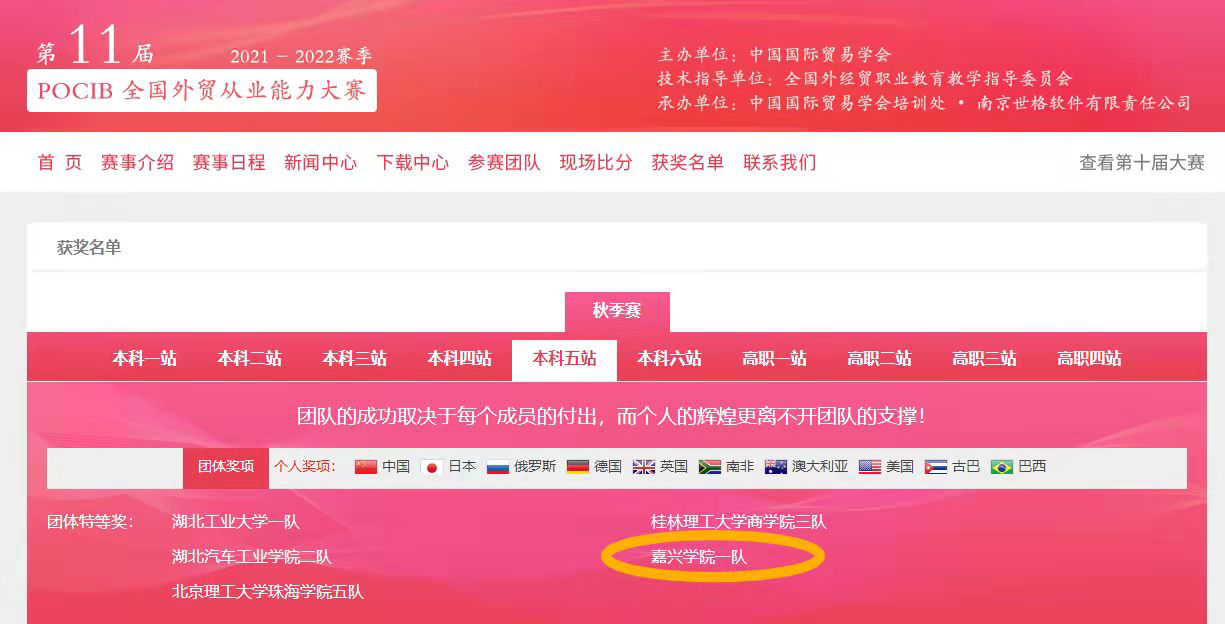The width and height of the screenshot is (1225, 624).
Task: Click the China flag icon
Action: coord(366,467)
